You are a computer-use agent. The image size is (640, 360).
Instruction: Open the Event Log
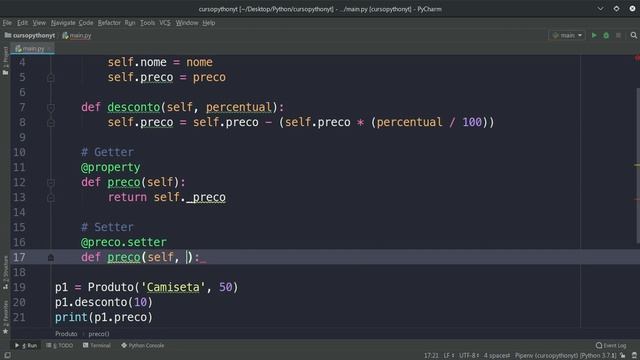click(x=611, y=345)
